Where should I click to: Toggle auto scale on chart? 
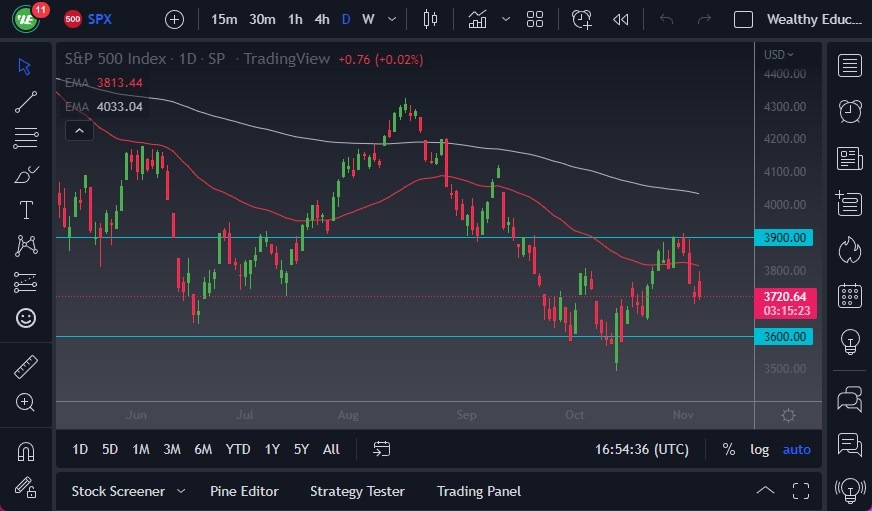(796, 449)
